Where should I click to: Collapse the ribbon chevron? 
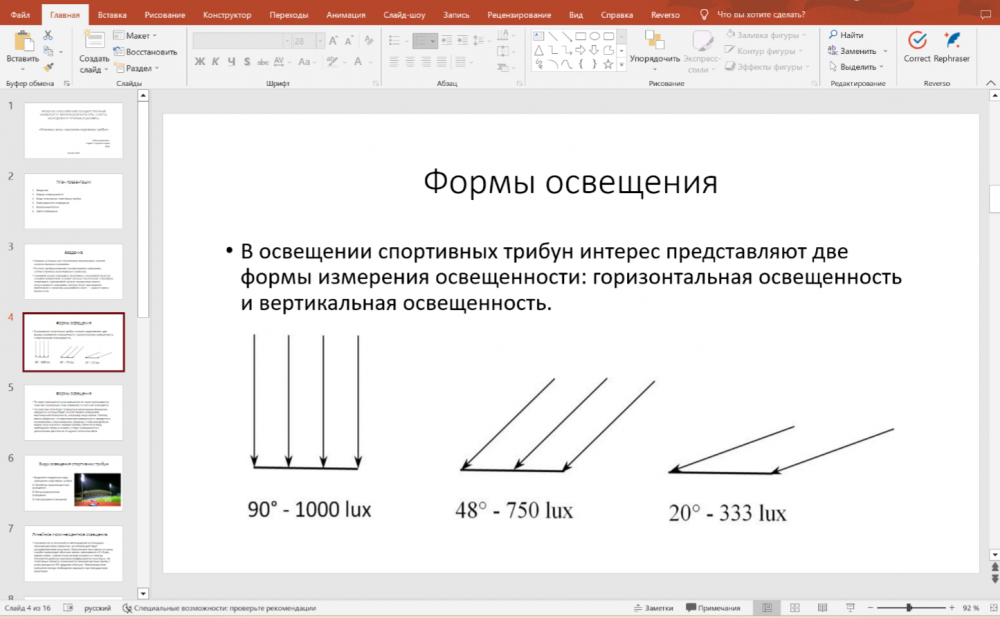990,83
